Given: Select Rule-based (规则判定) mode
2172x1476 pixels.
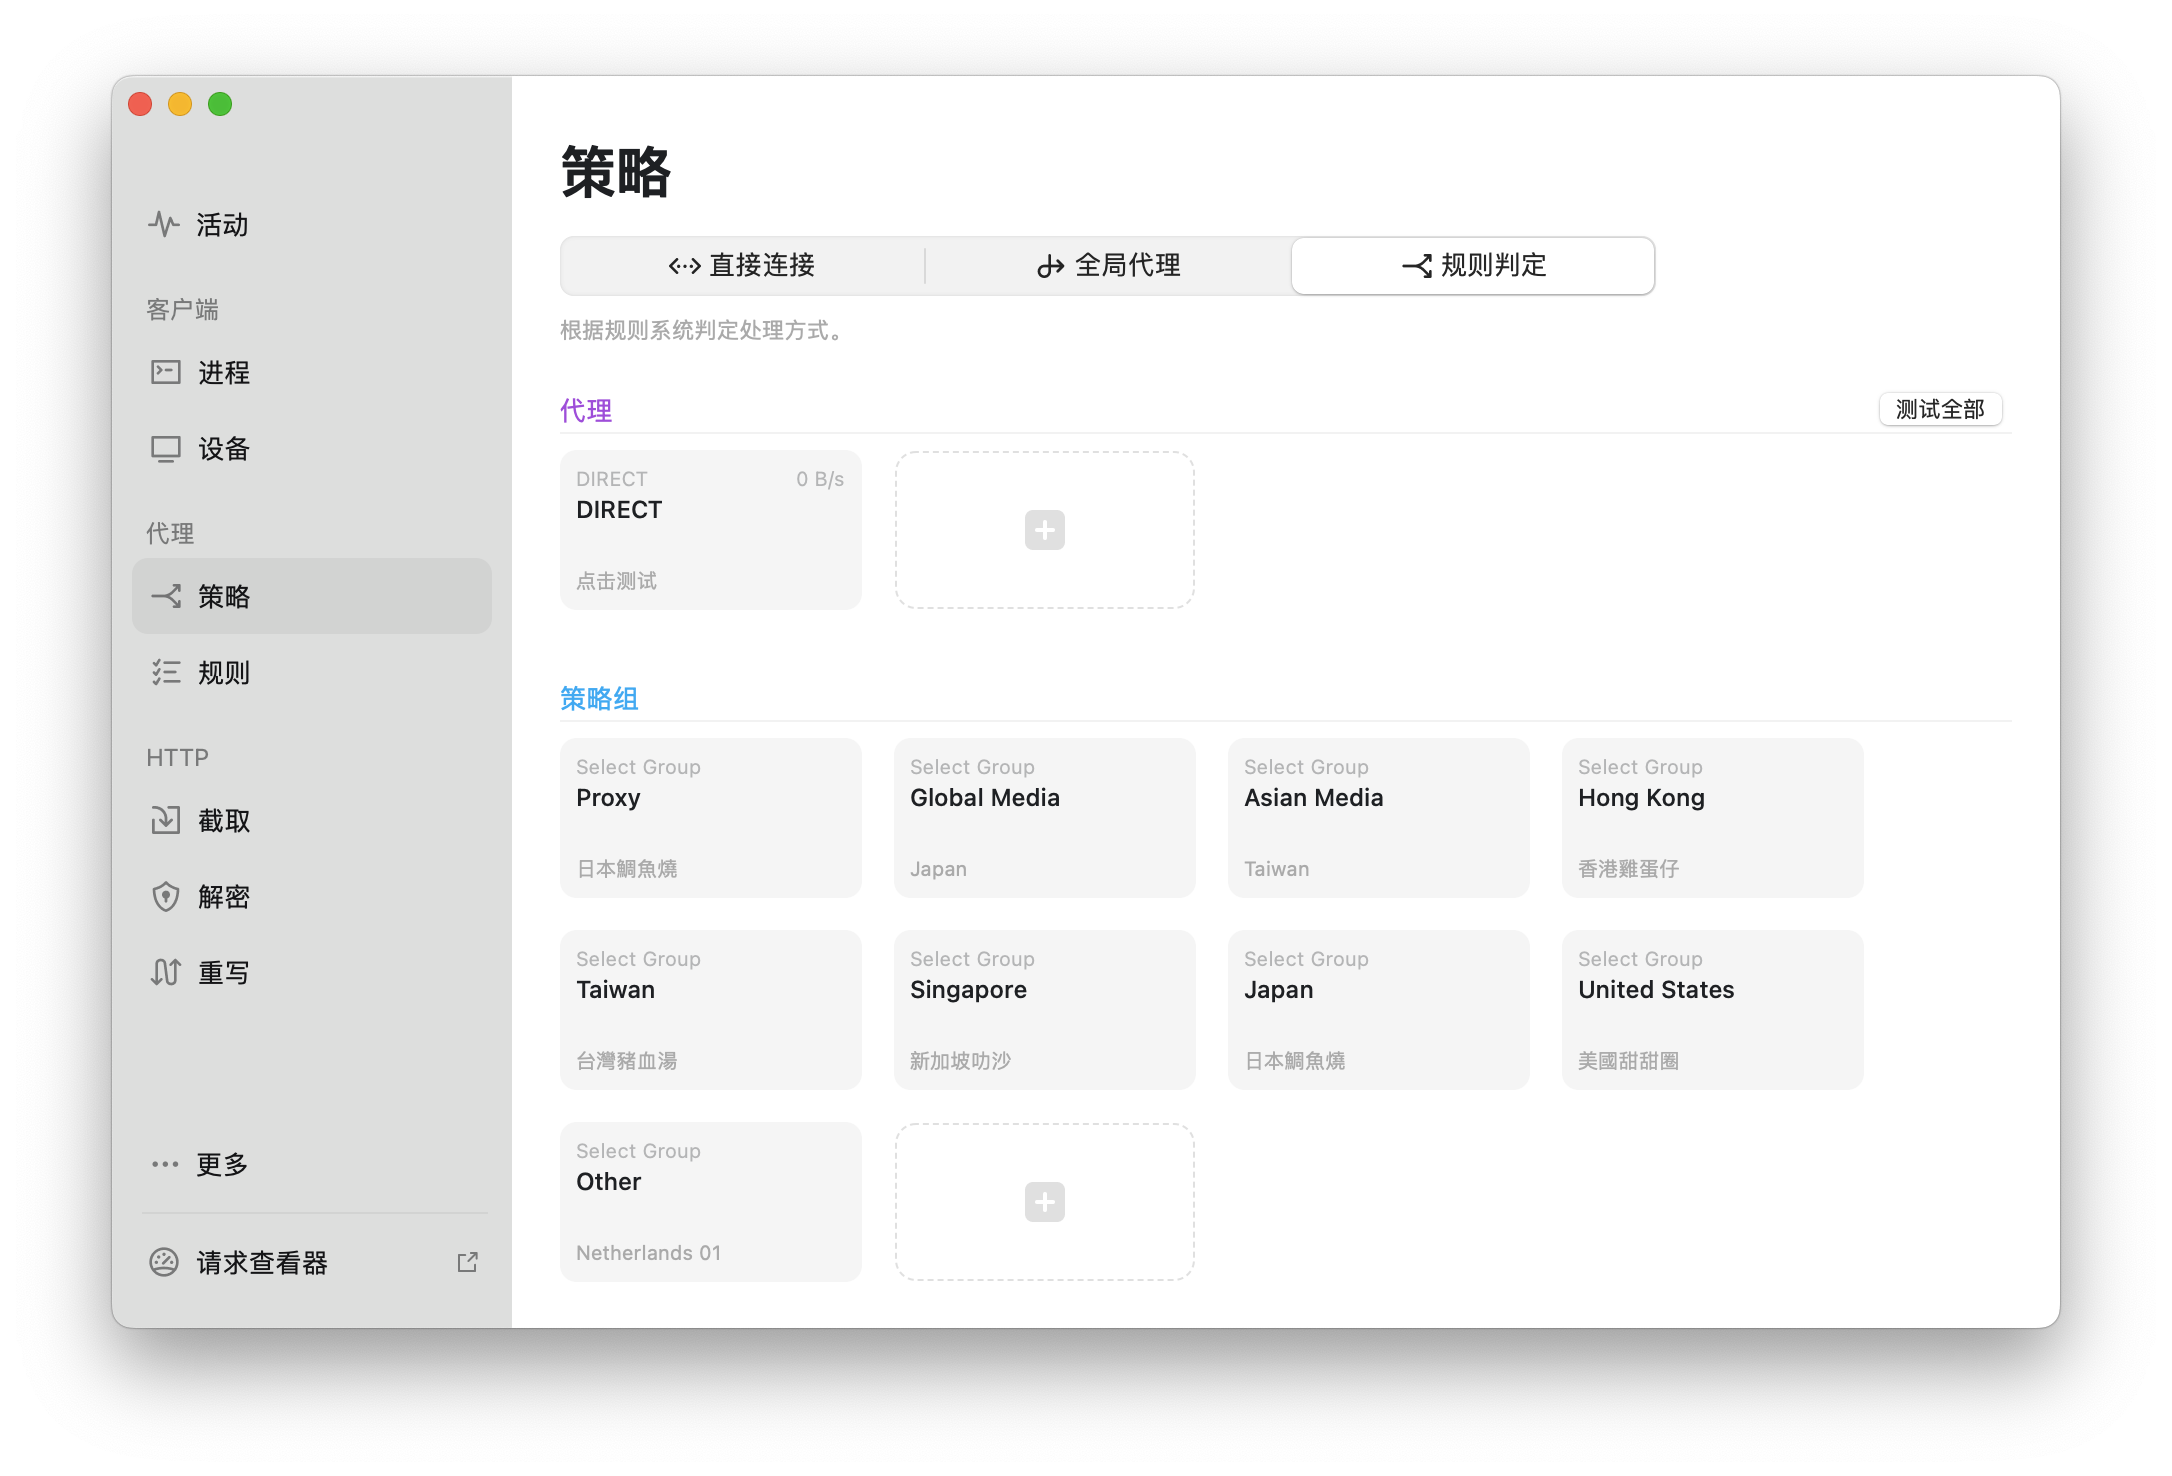Looking at the screenshot, I should pyautogui.click(x=1473, y=265).
